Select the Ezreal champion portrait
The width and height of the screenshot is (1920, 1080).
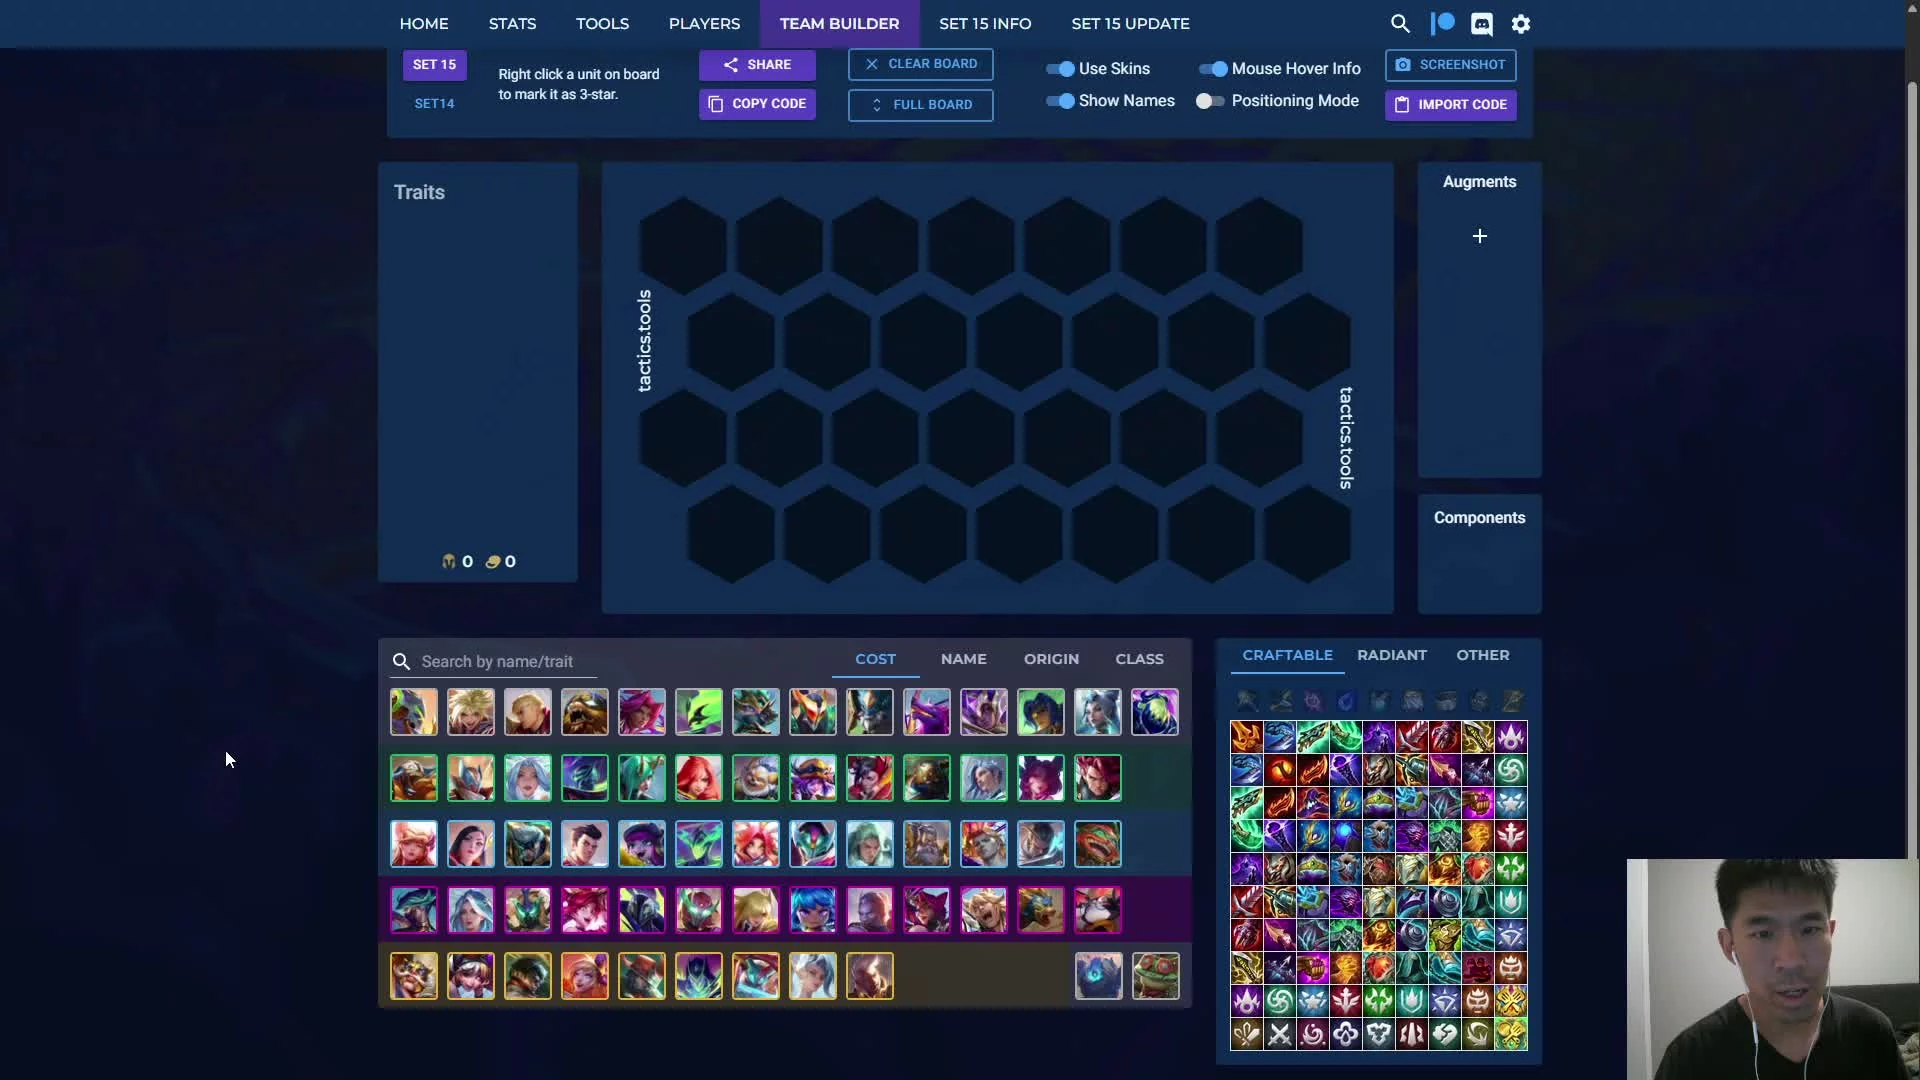pyautogui.click(x=471, y=712)
